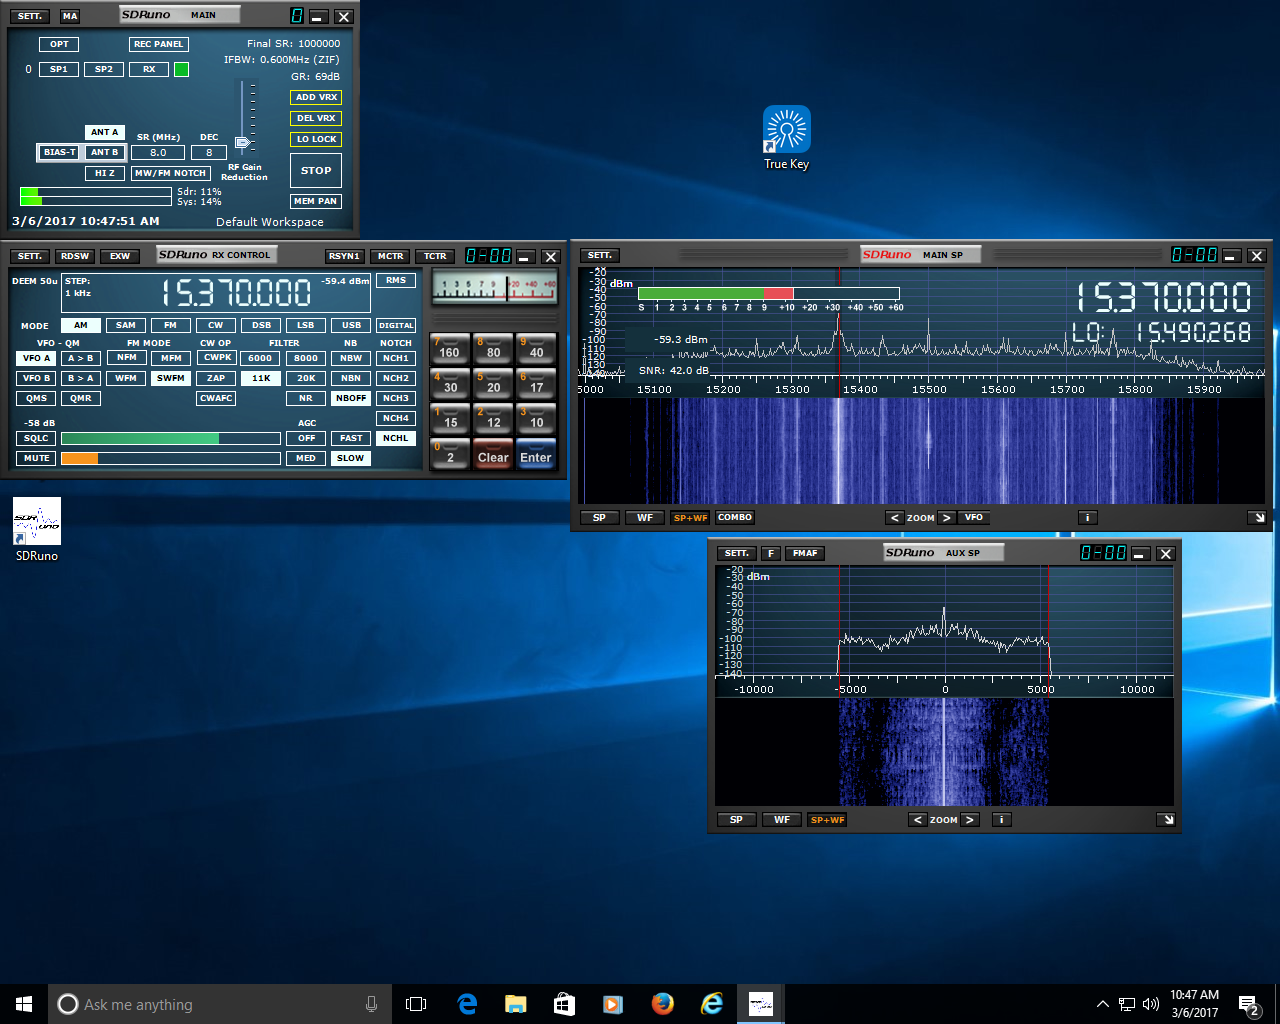Select the ANT A antenna input

[x=105, y=132]
